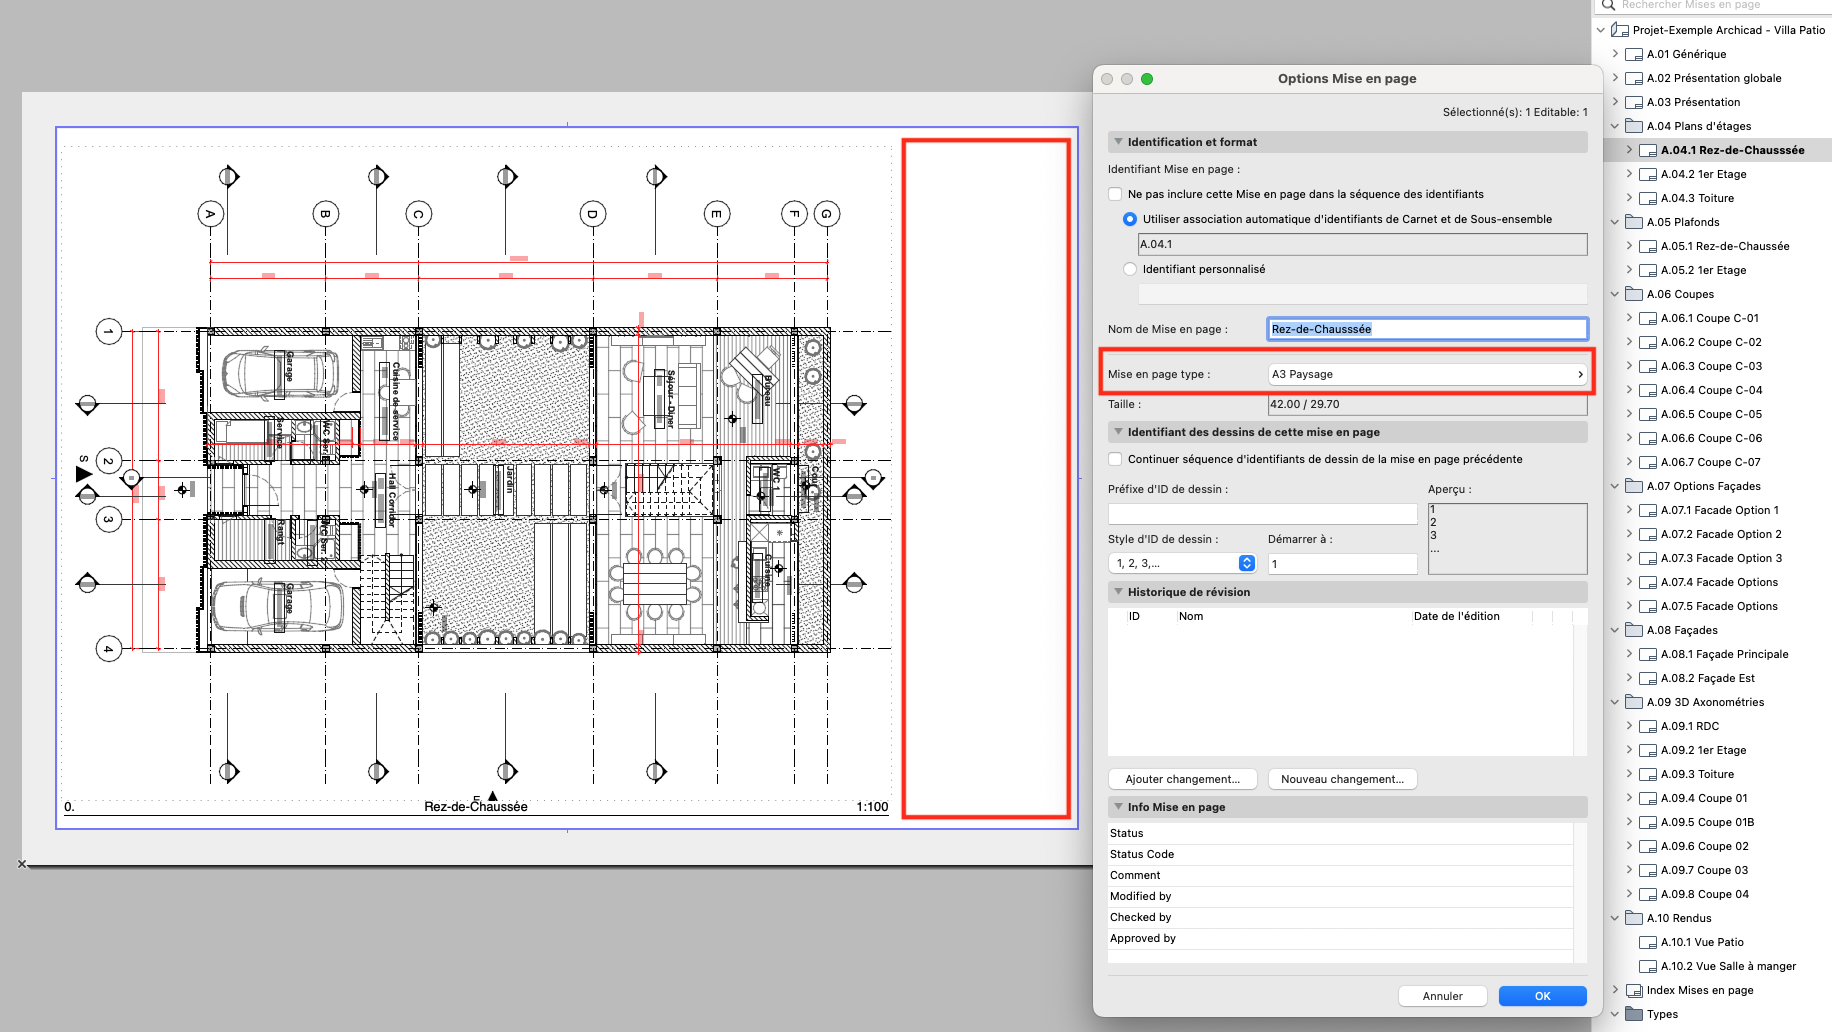
Task: Click the project icon of Projet-Exemple Archicad
Action: [x=1620, y=30]
